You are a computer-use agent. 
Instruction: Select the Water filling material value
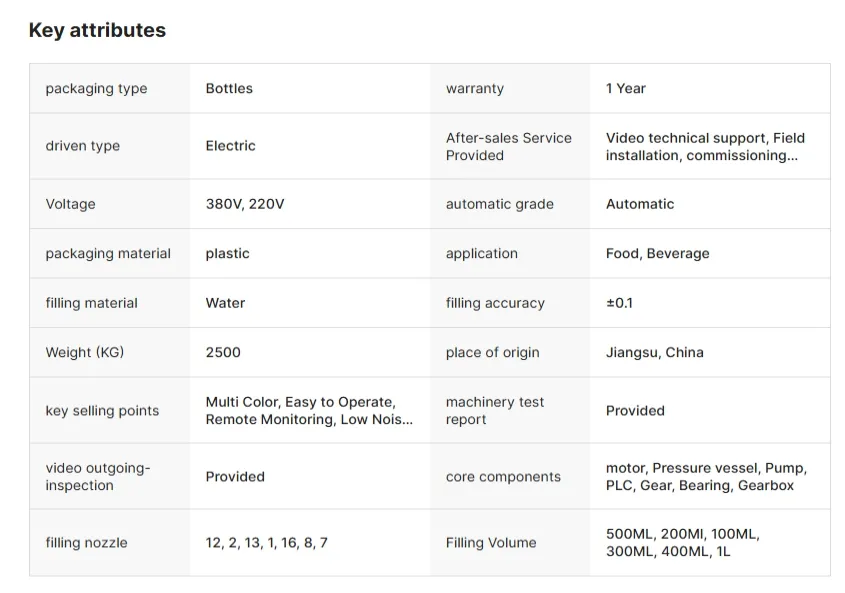[225, 303]
